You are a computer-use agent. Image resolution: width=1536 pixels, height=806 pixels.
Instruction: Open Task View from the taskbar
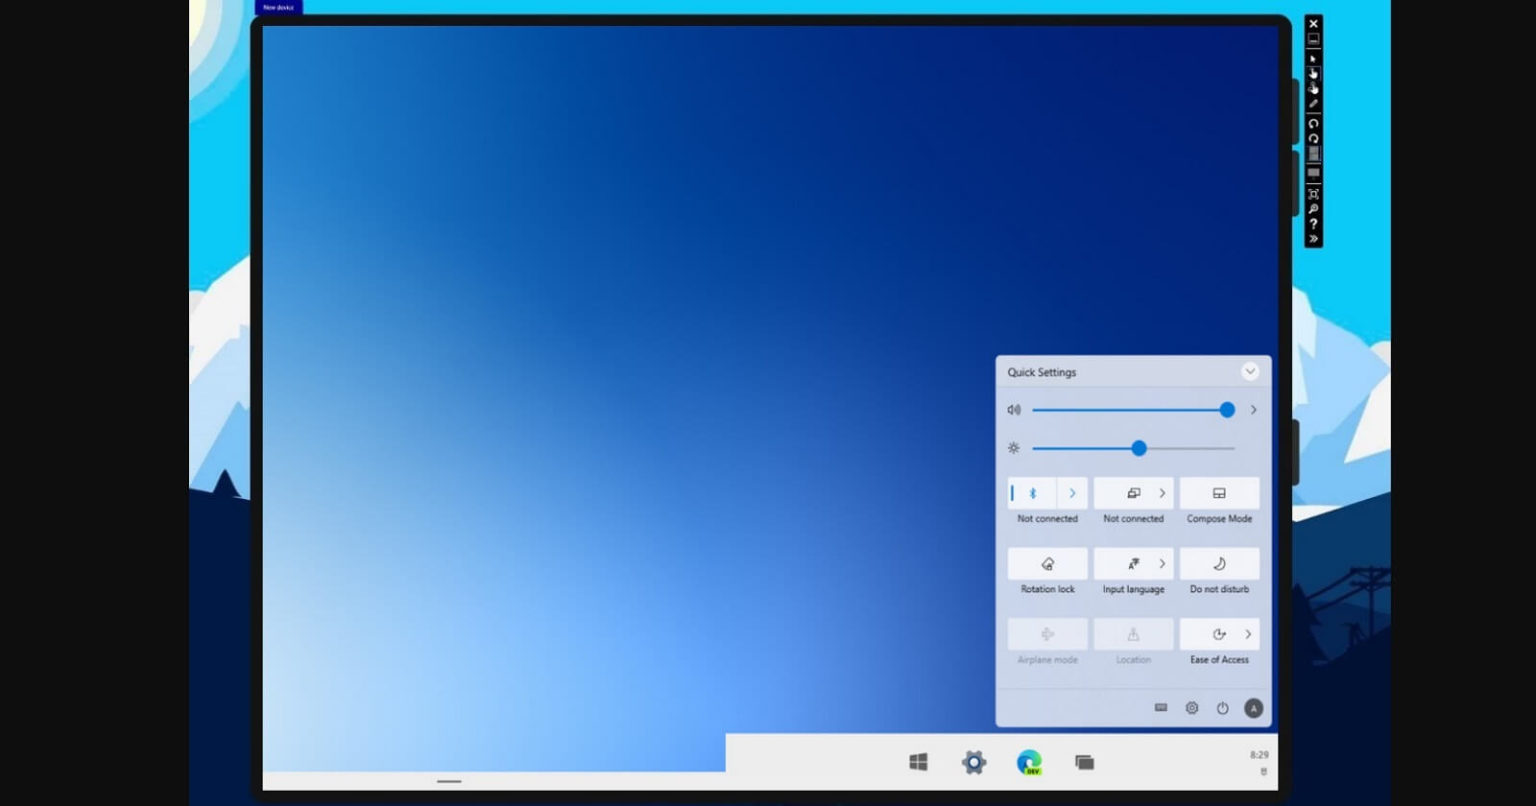[x=1085, y=762]
